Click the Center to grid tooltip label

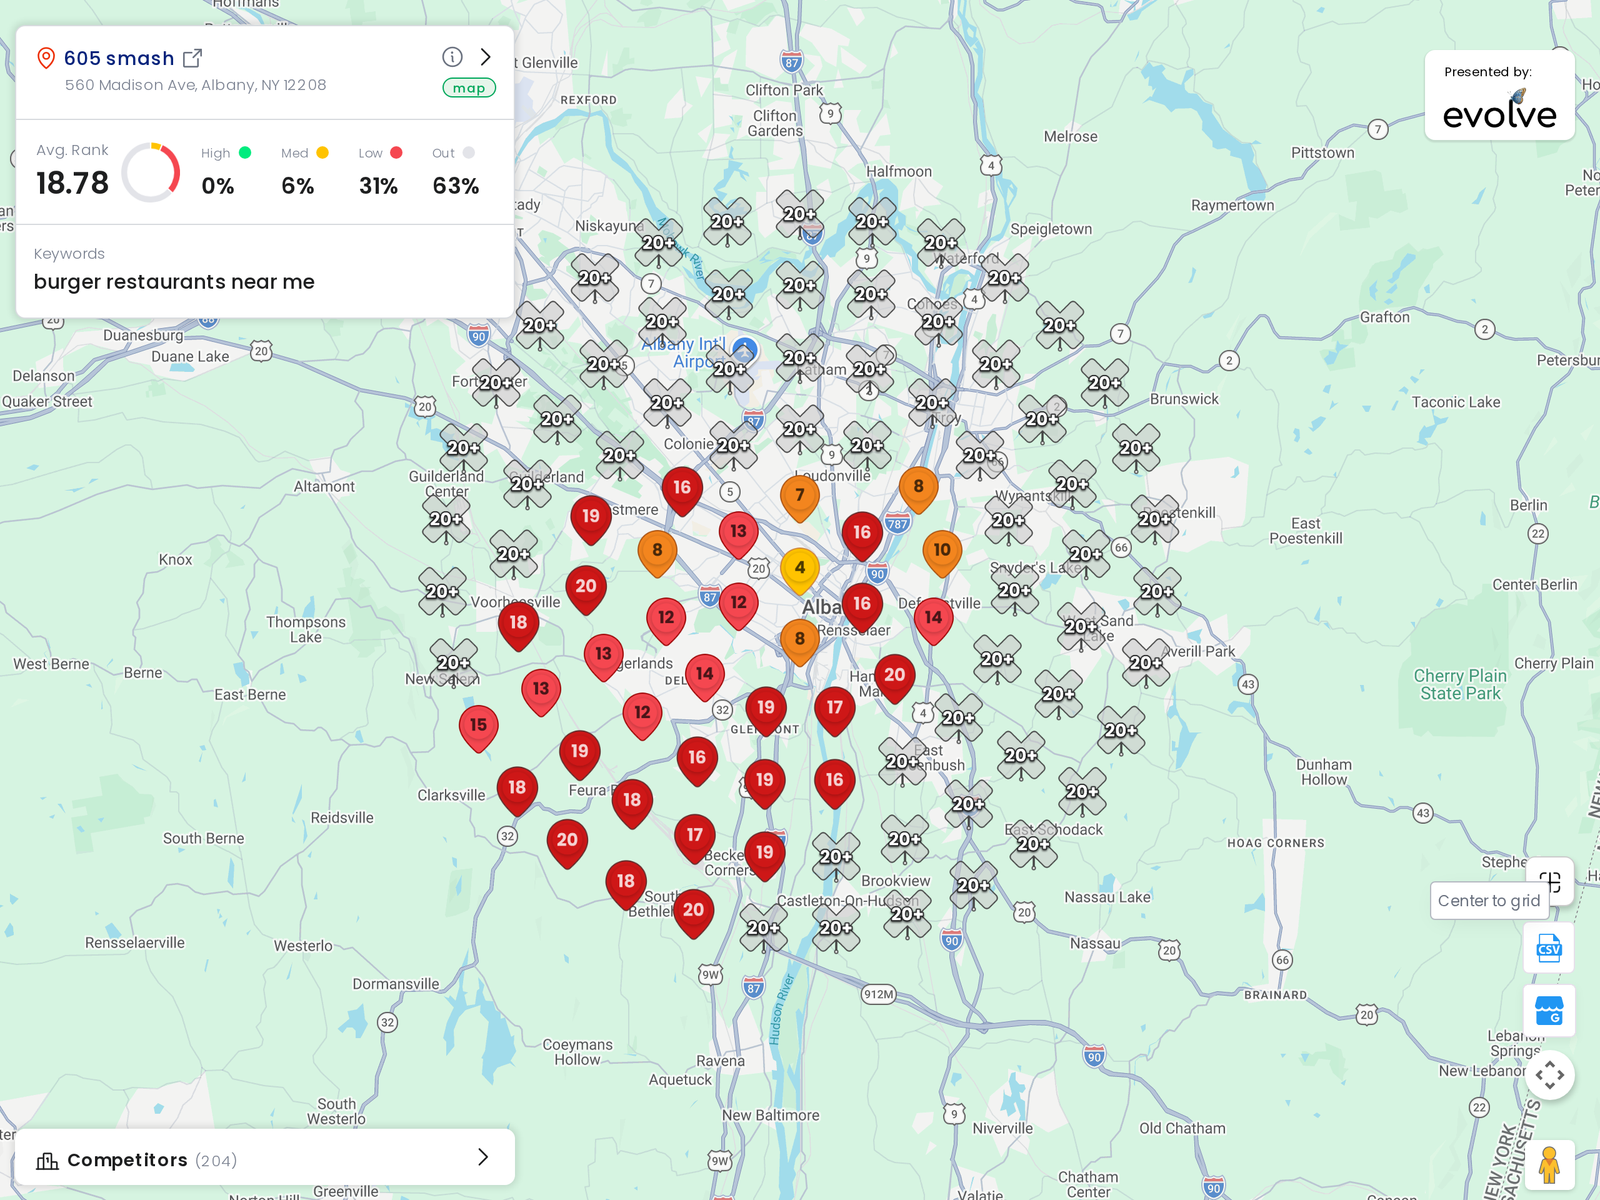pyautogui.click(x=1489, y=901)
